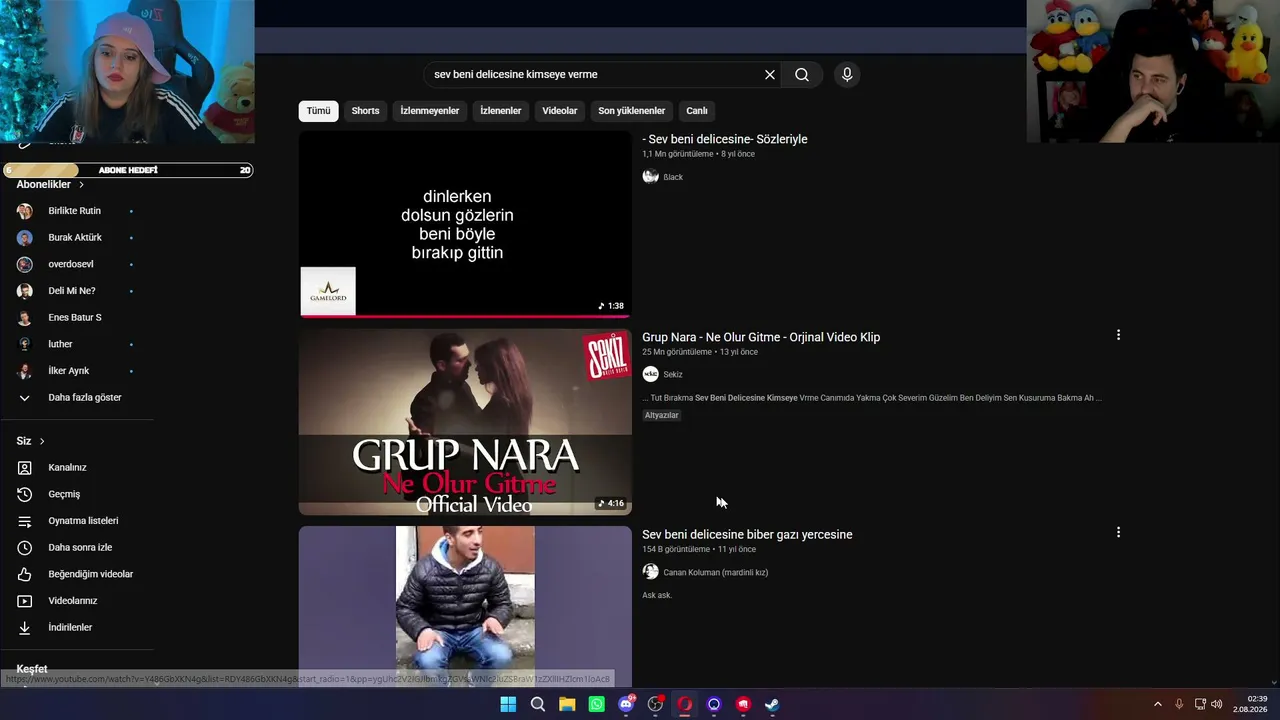
Task: Click the Altyazılar badge
Action: pyautogui.click(x=662, y=415)
